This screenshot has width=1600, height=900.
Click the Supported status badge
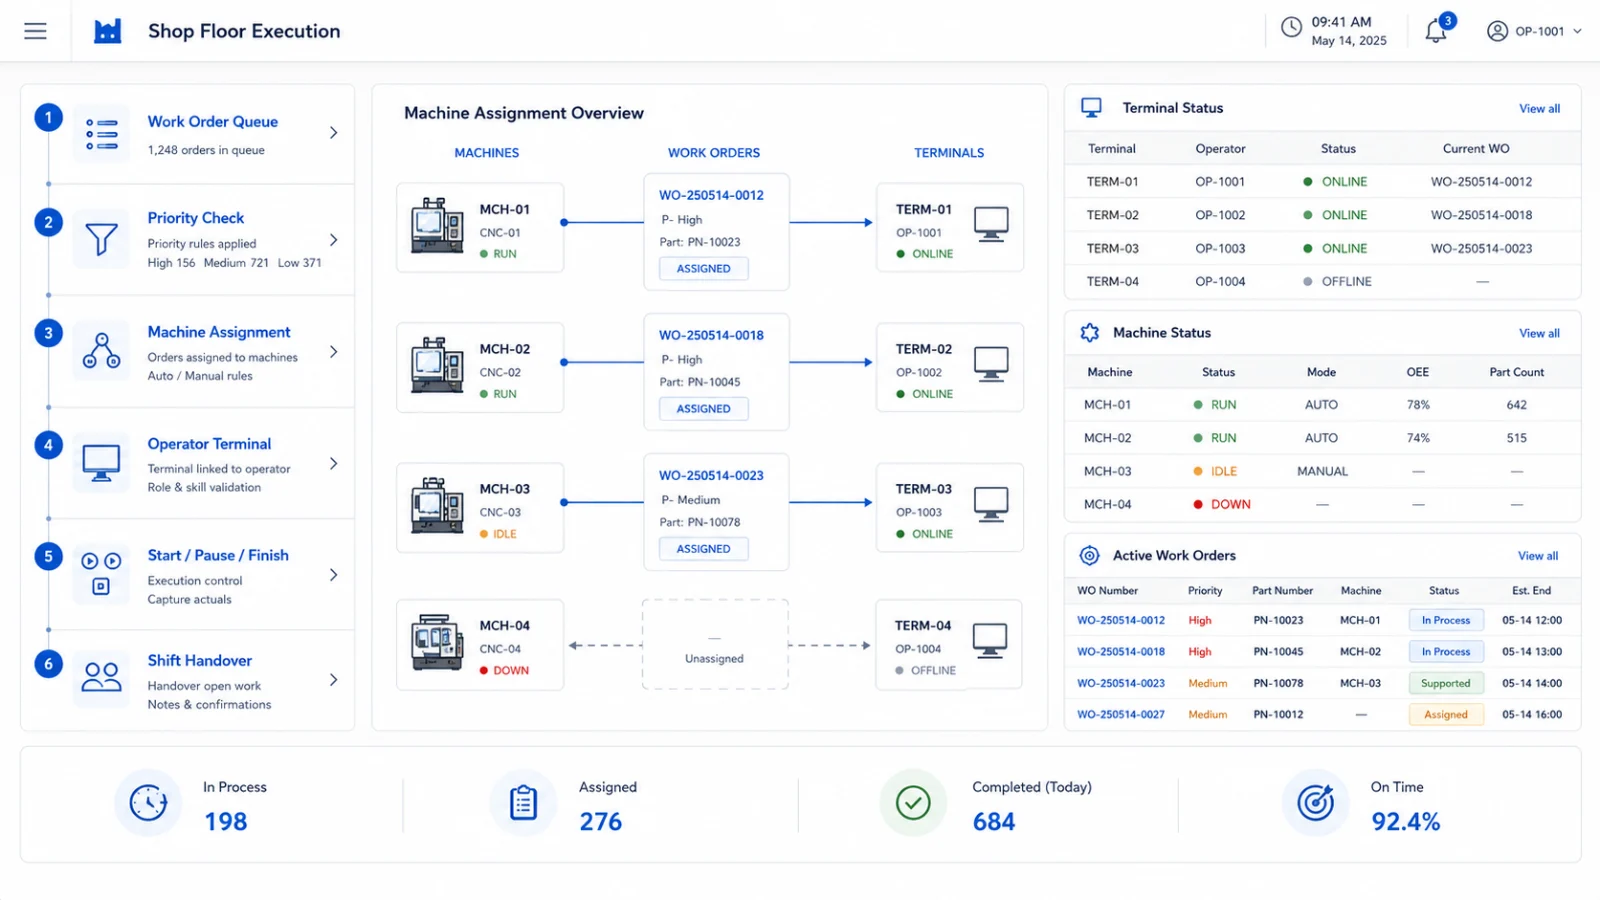(x=1446, y=684)
